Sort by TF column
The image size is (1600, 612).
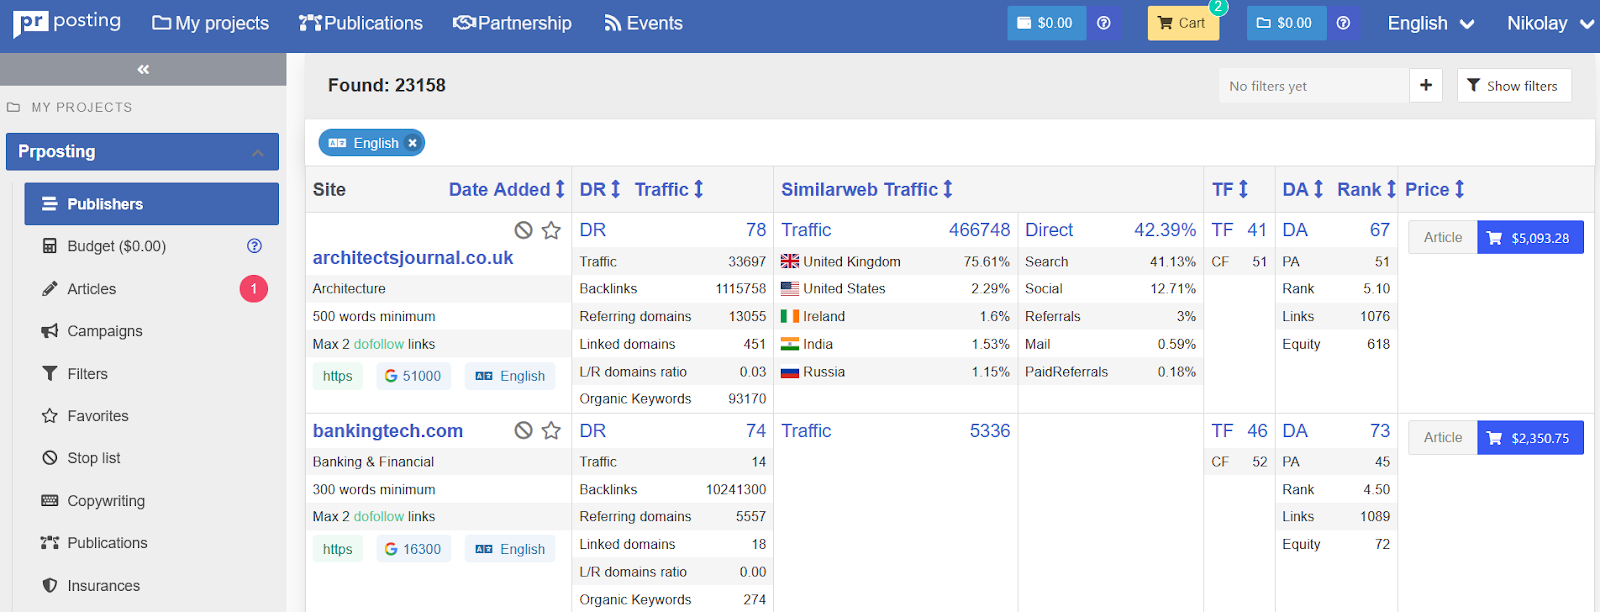1230,189
